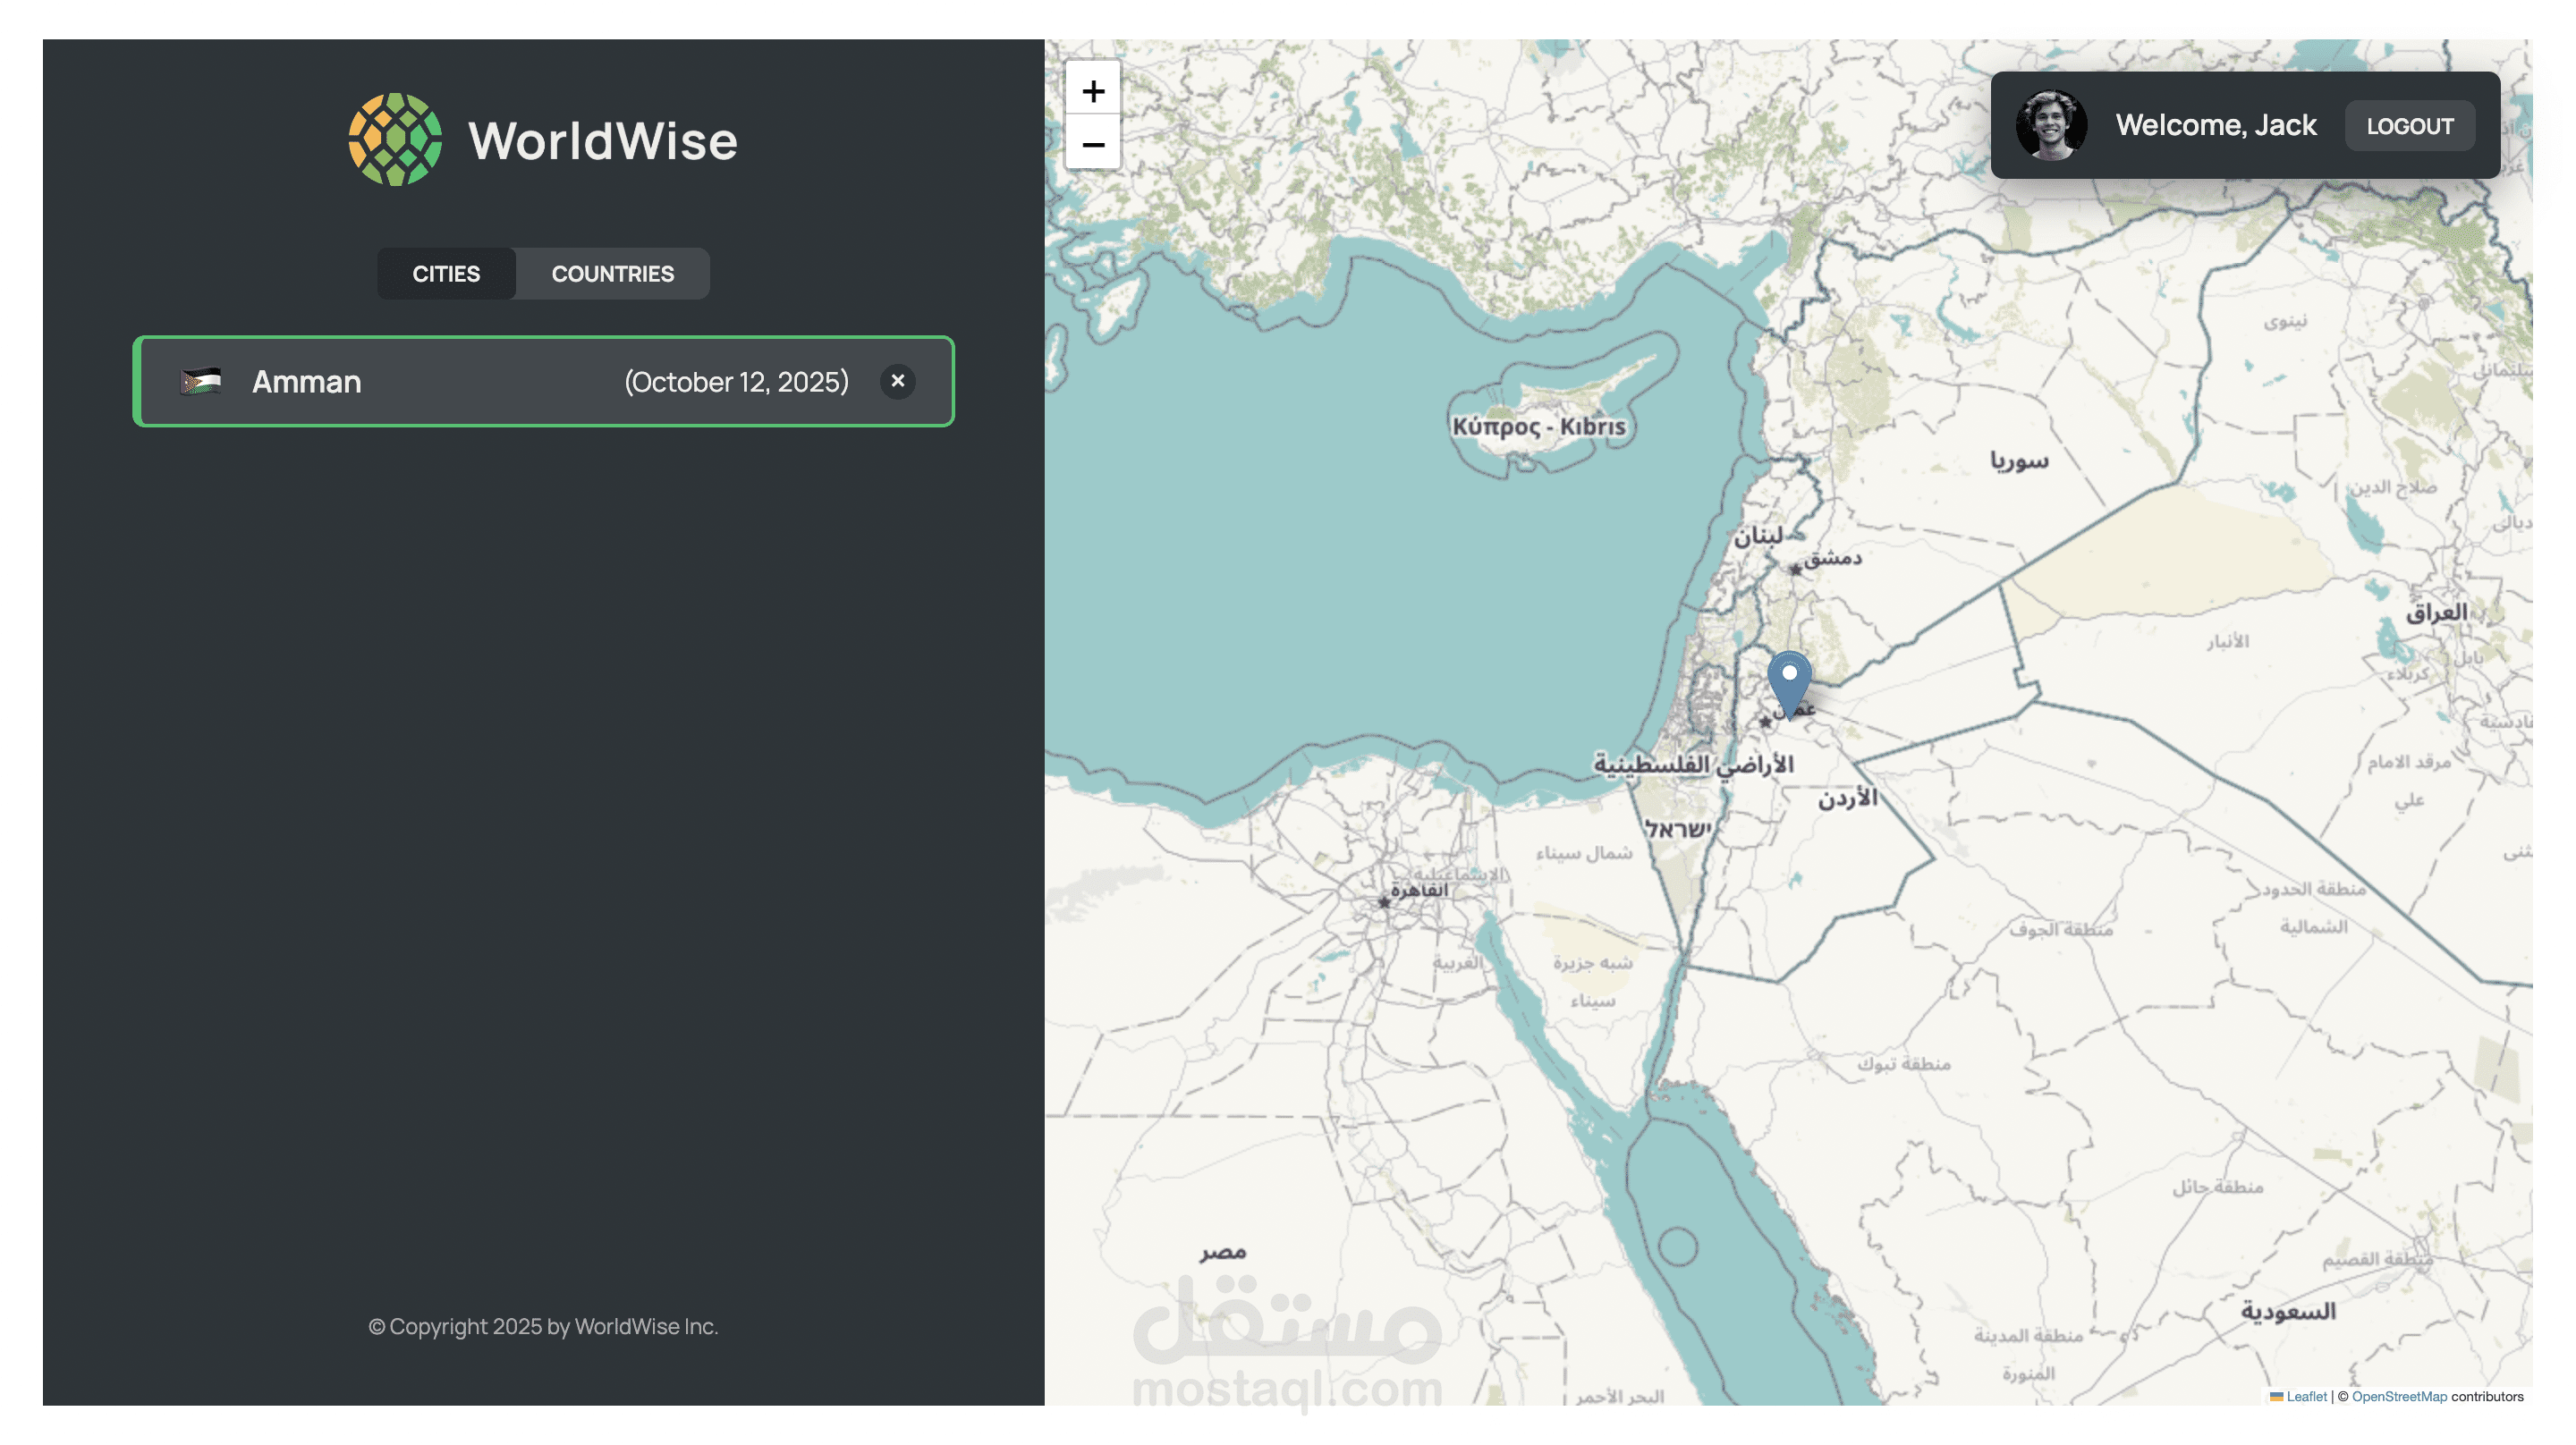Viewport: 2576px width, 1445px height.
Task: Open the OpenStreetMap attribution link
Action: (x=2398, y=1396)
